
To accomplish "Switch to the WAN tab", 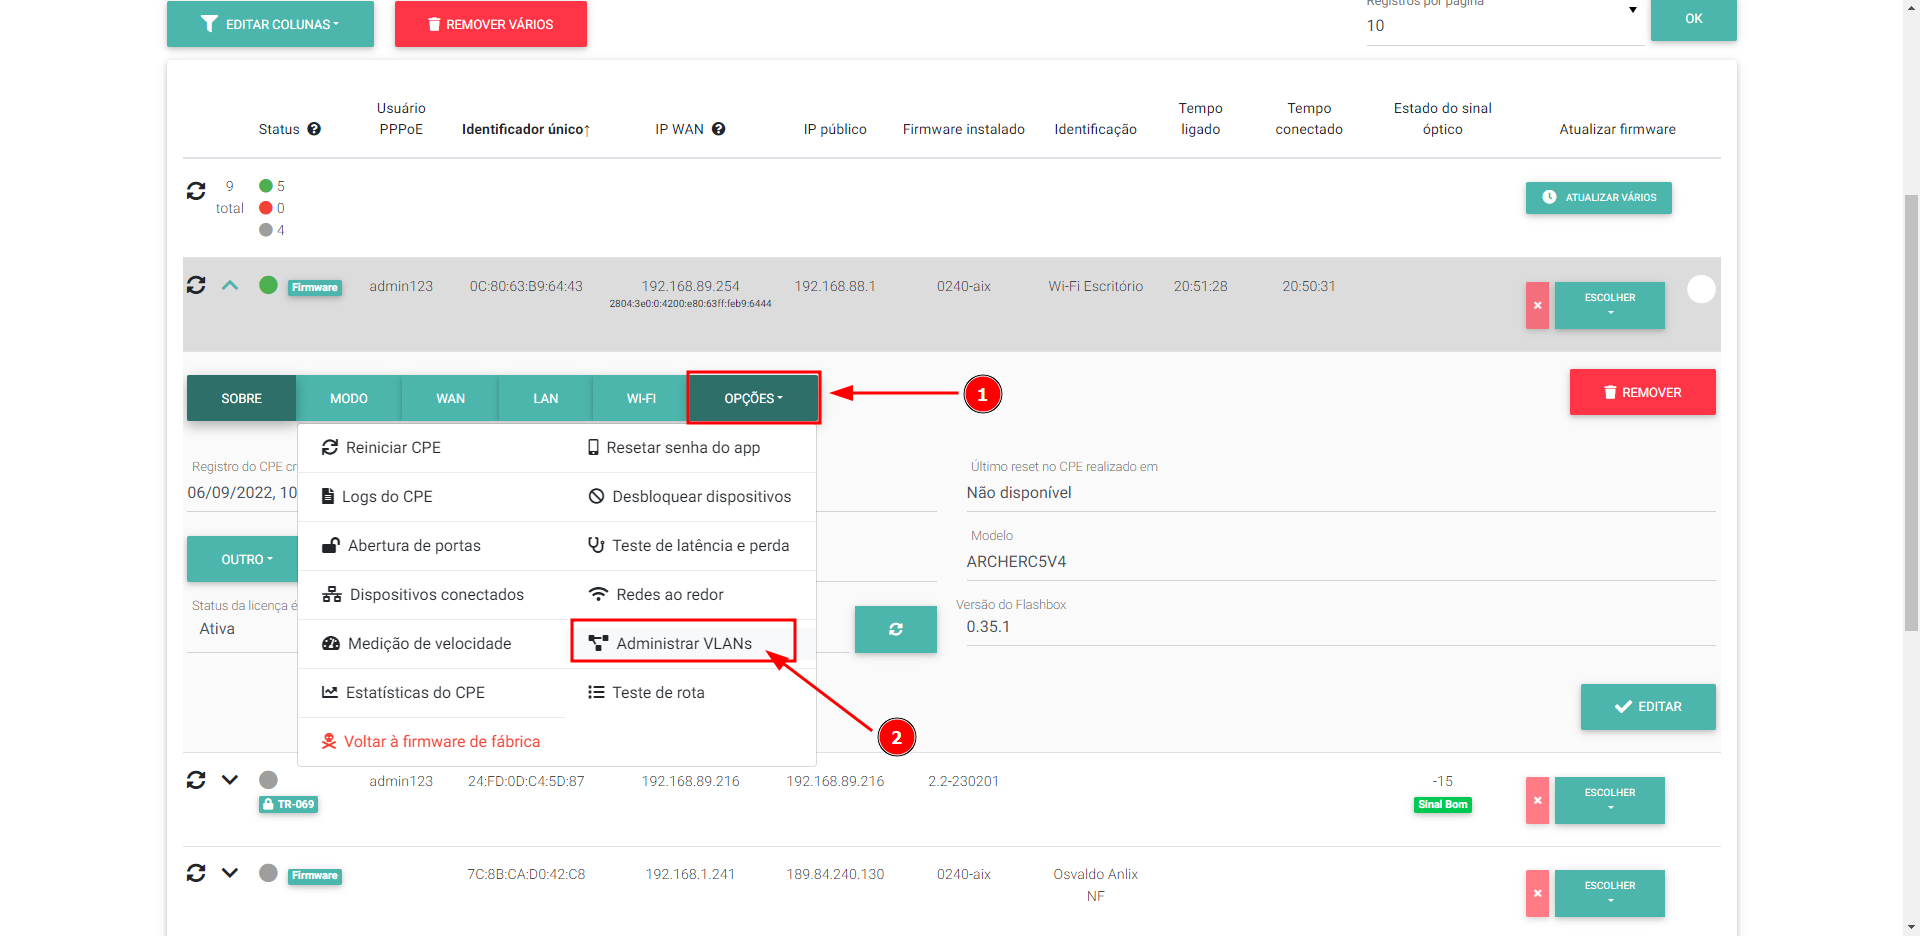I will 450,398.
